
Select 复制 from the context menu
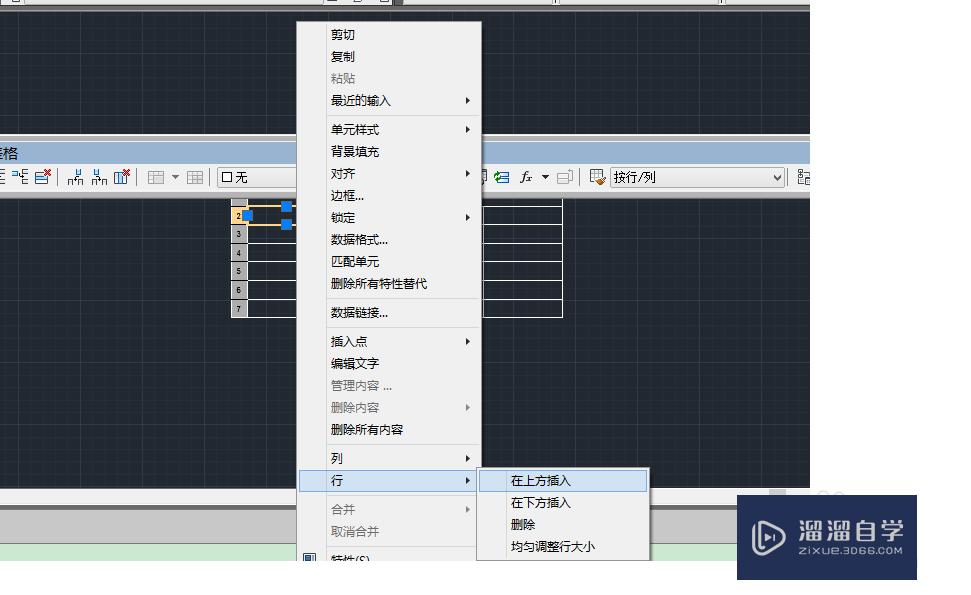click(x=342, y=56)
